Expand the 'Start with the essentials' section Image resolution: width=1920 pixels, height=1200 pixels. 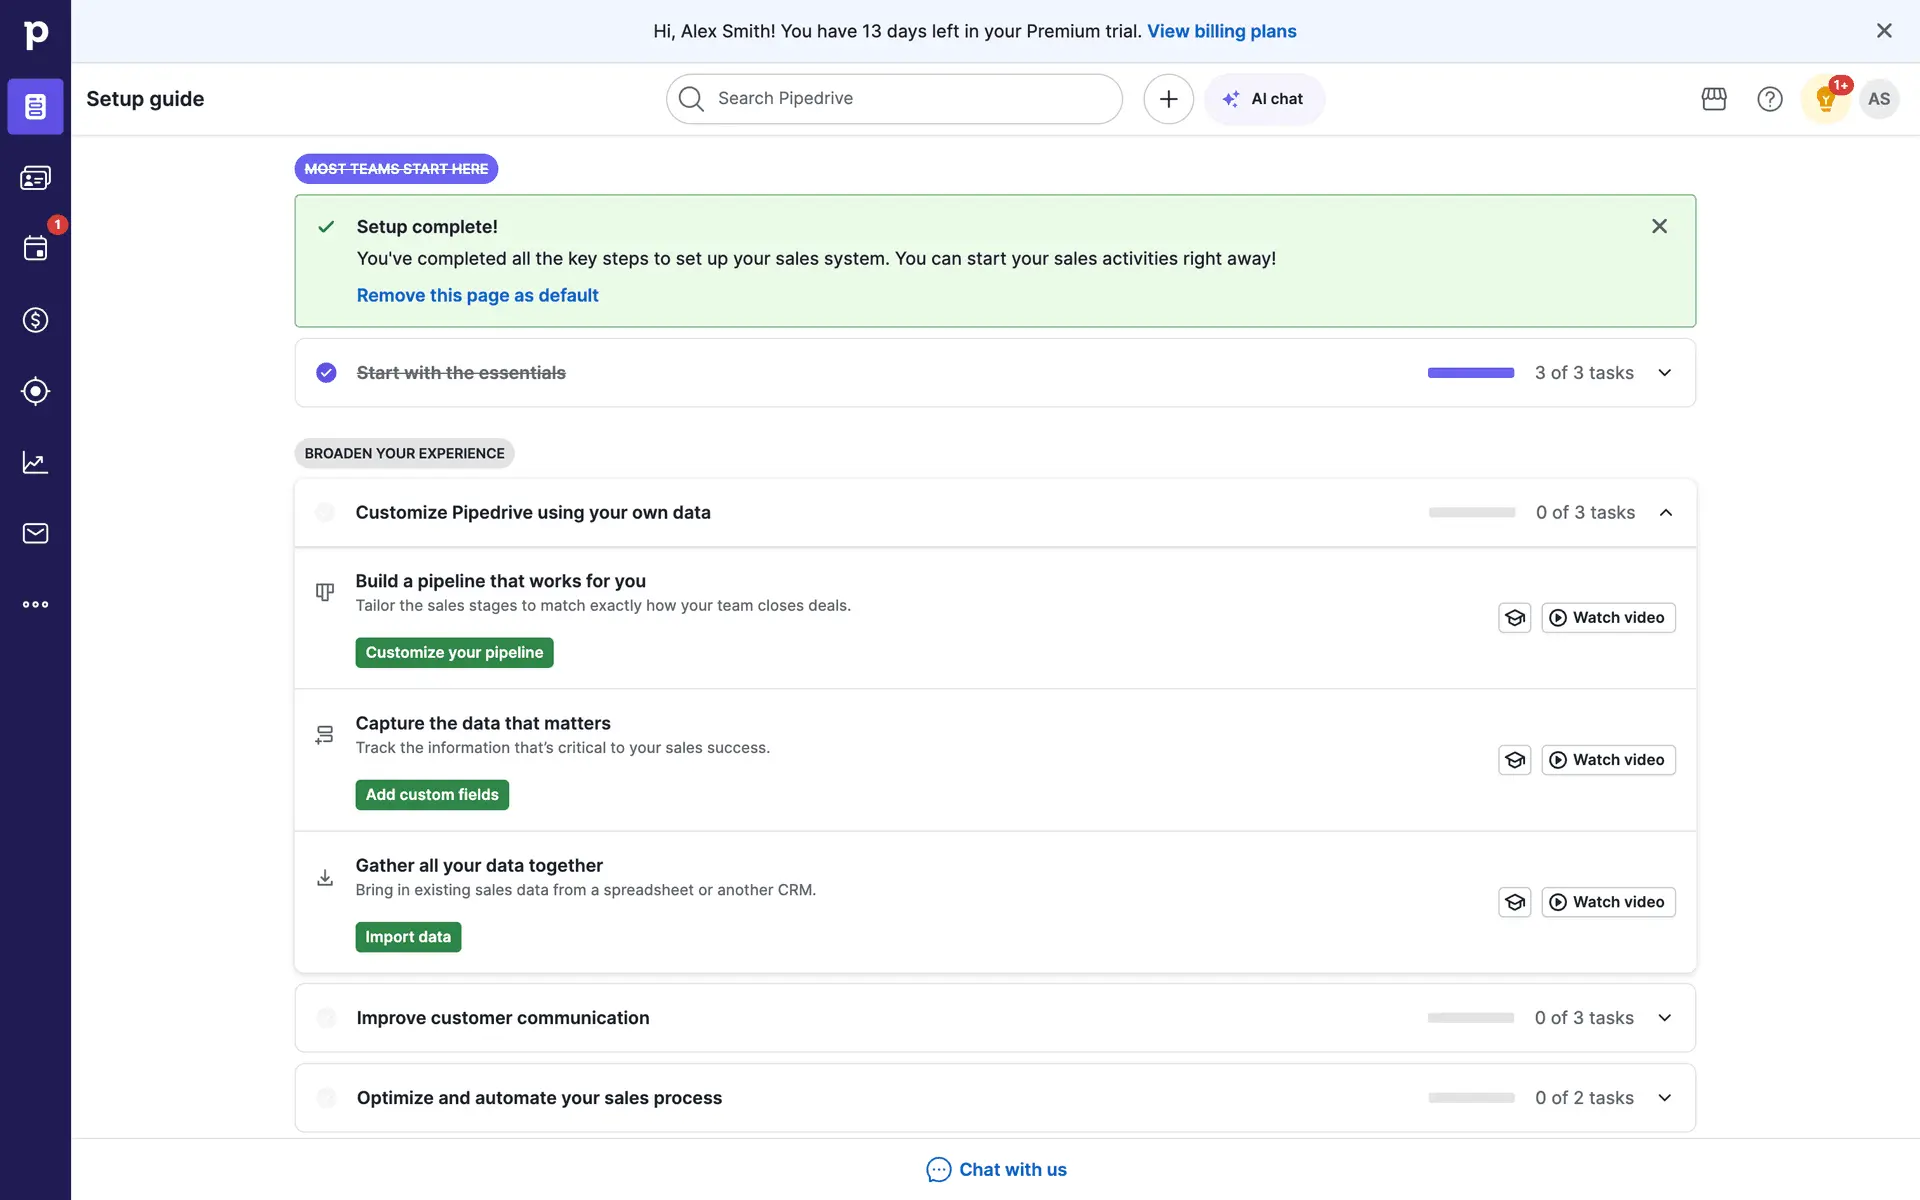pyautogui.click(x=1664, y=373)
